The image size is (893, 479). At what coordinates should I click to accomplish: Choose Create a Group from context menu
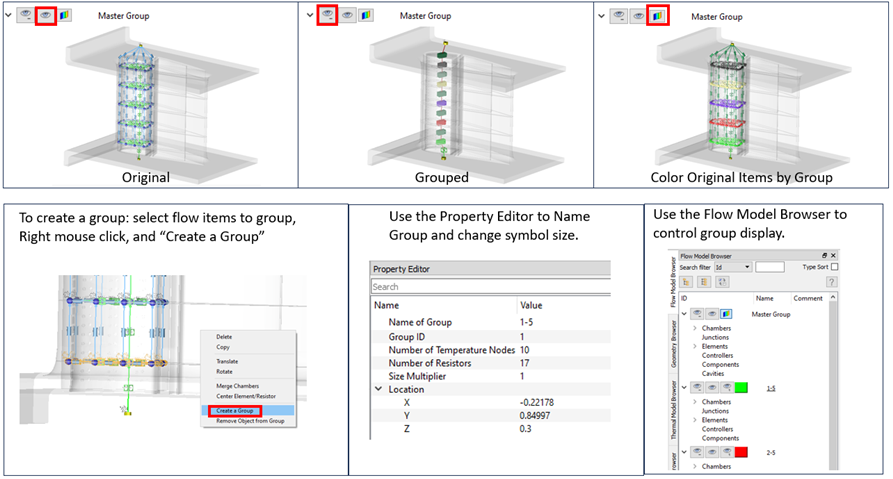235,410
